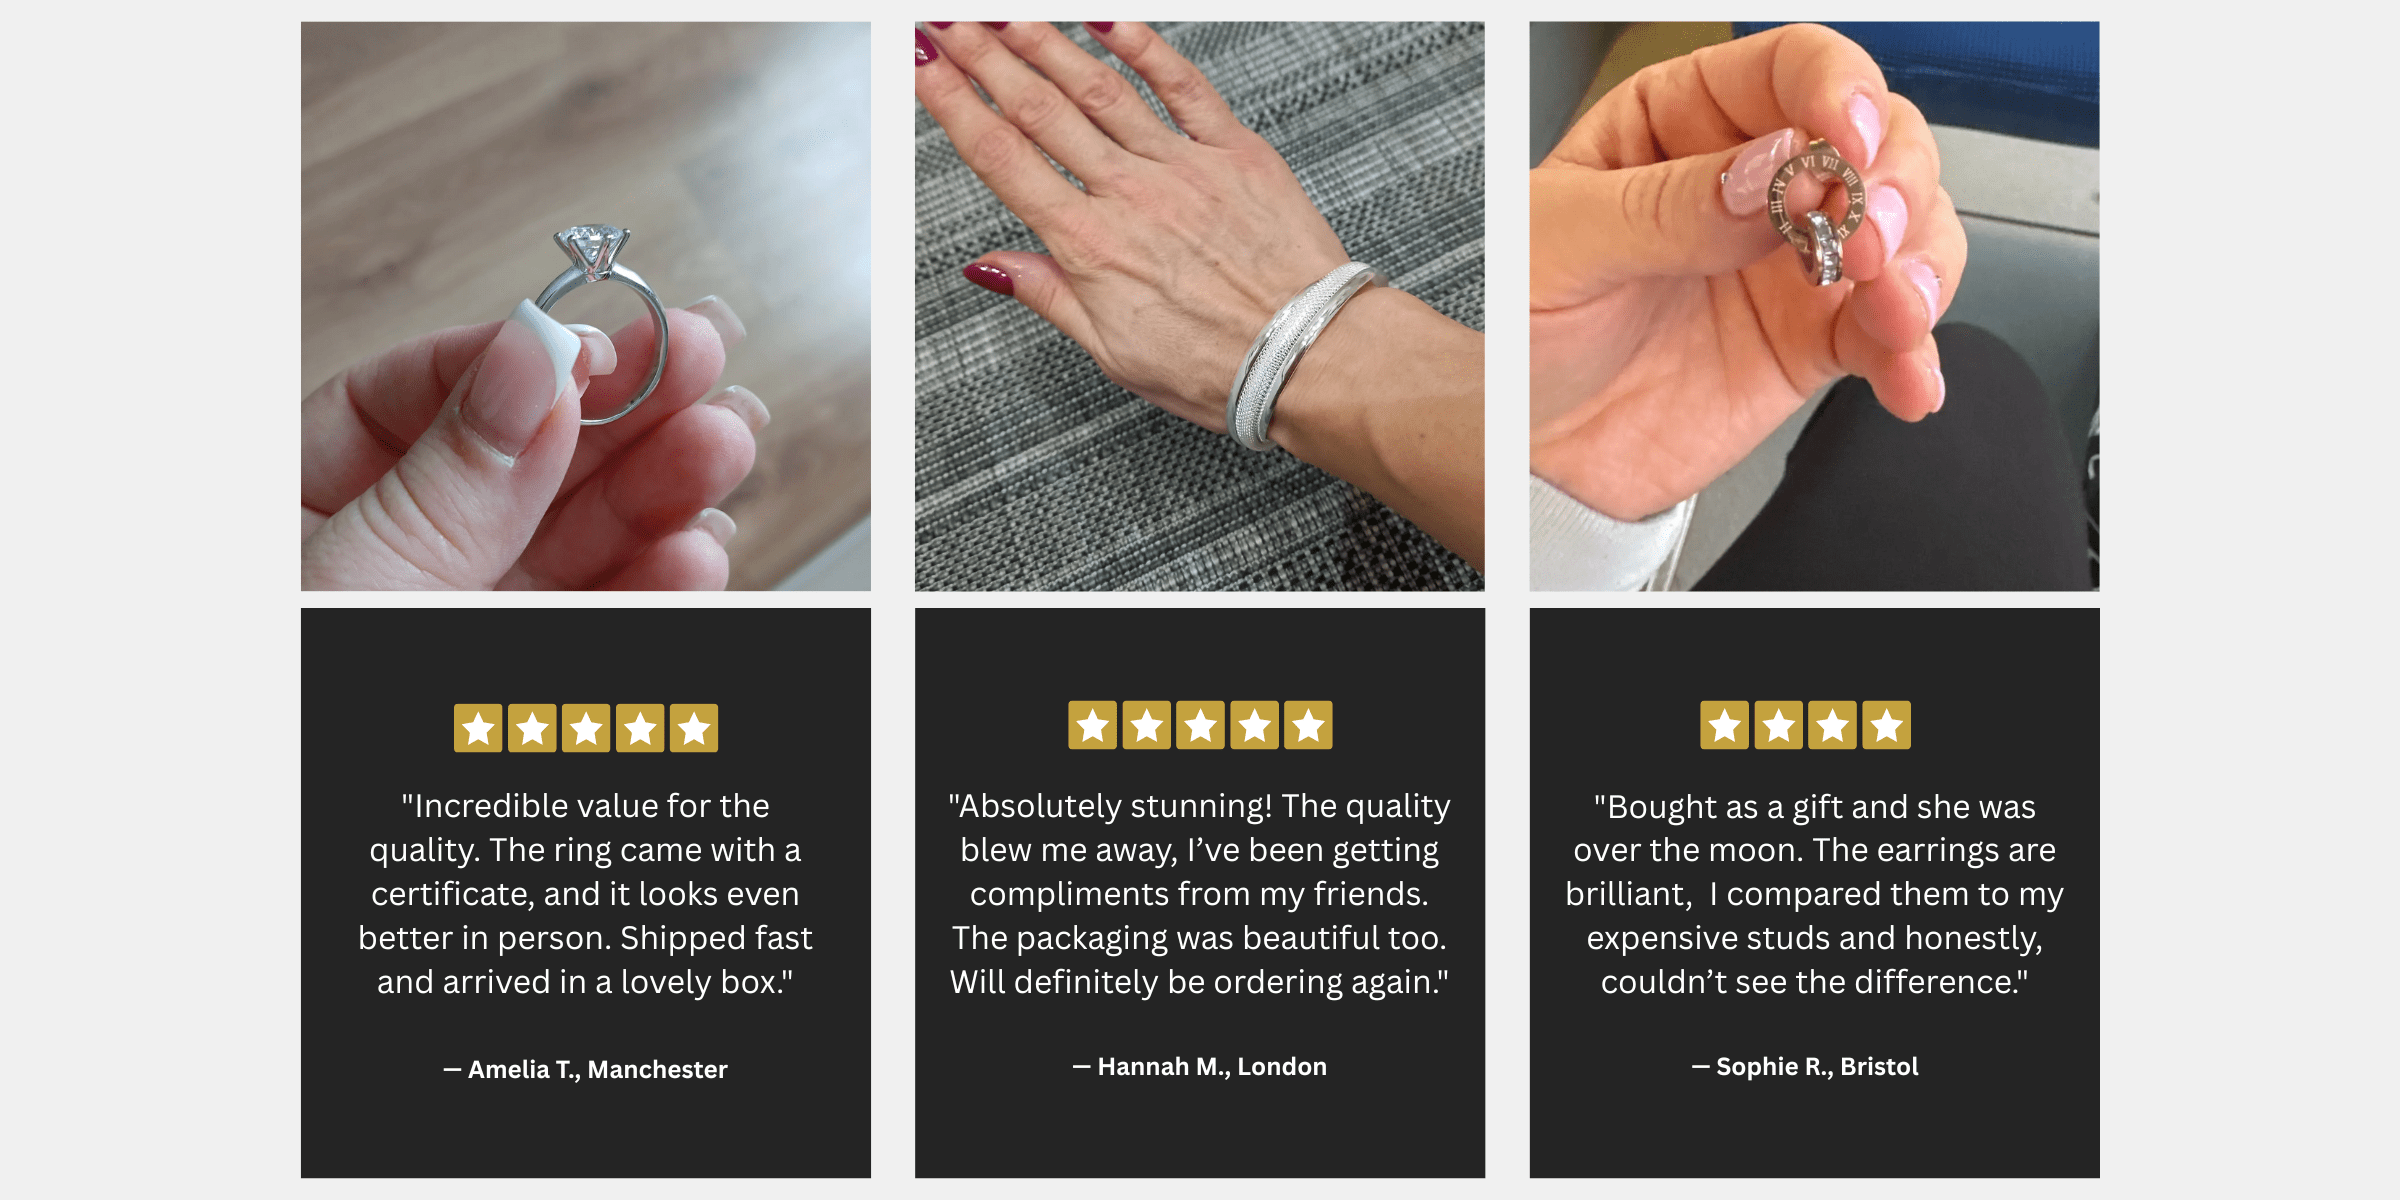Click the second star in Amelia's rating
Image resolution: width=2400 pixels, height=1200 pixels.
click(x=532, y=728)
